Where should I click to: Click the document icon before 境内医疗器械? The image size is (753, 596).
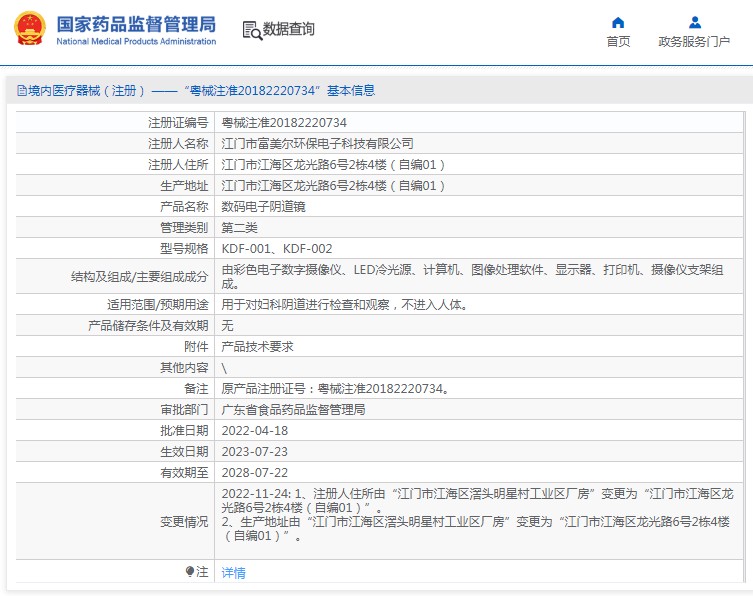click(22, 90)
